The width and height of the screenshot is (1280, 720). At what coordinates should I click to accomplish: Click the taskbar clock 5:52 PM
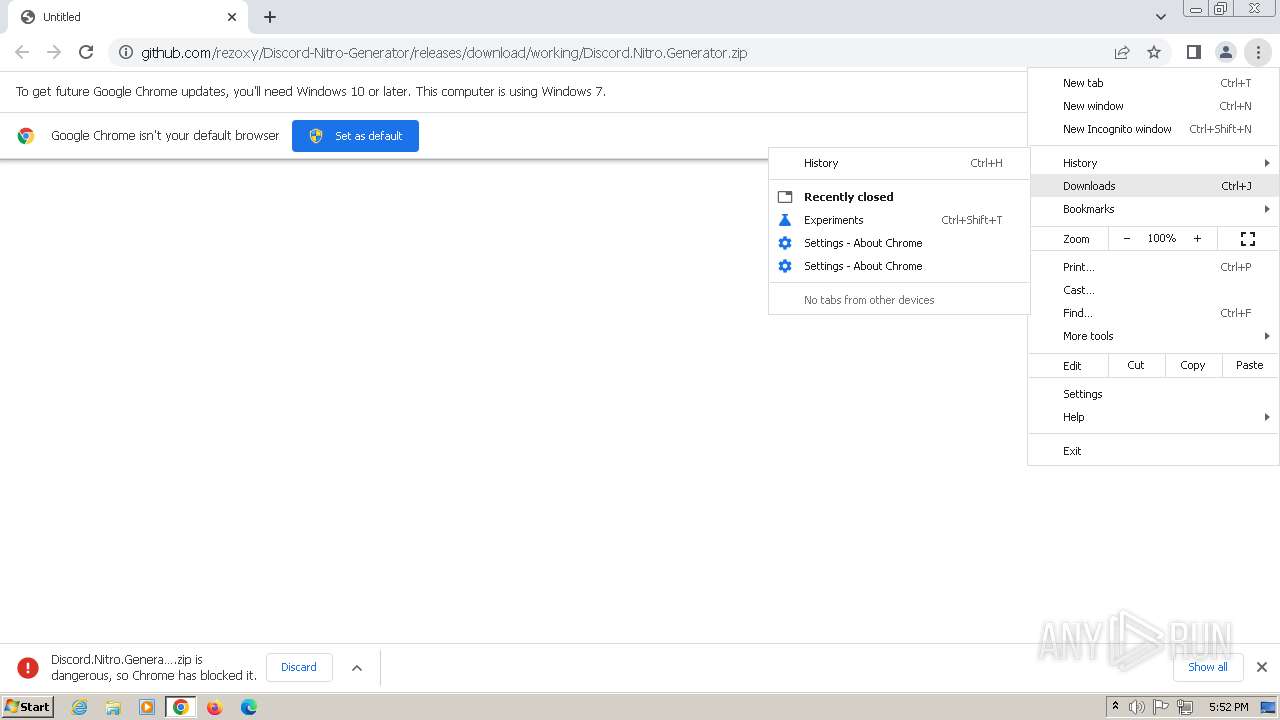(x=1228, y=707)
